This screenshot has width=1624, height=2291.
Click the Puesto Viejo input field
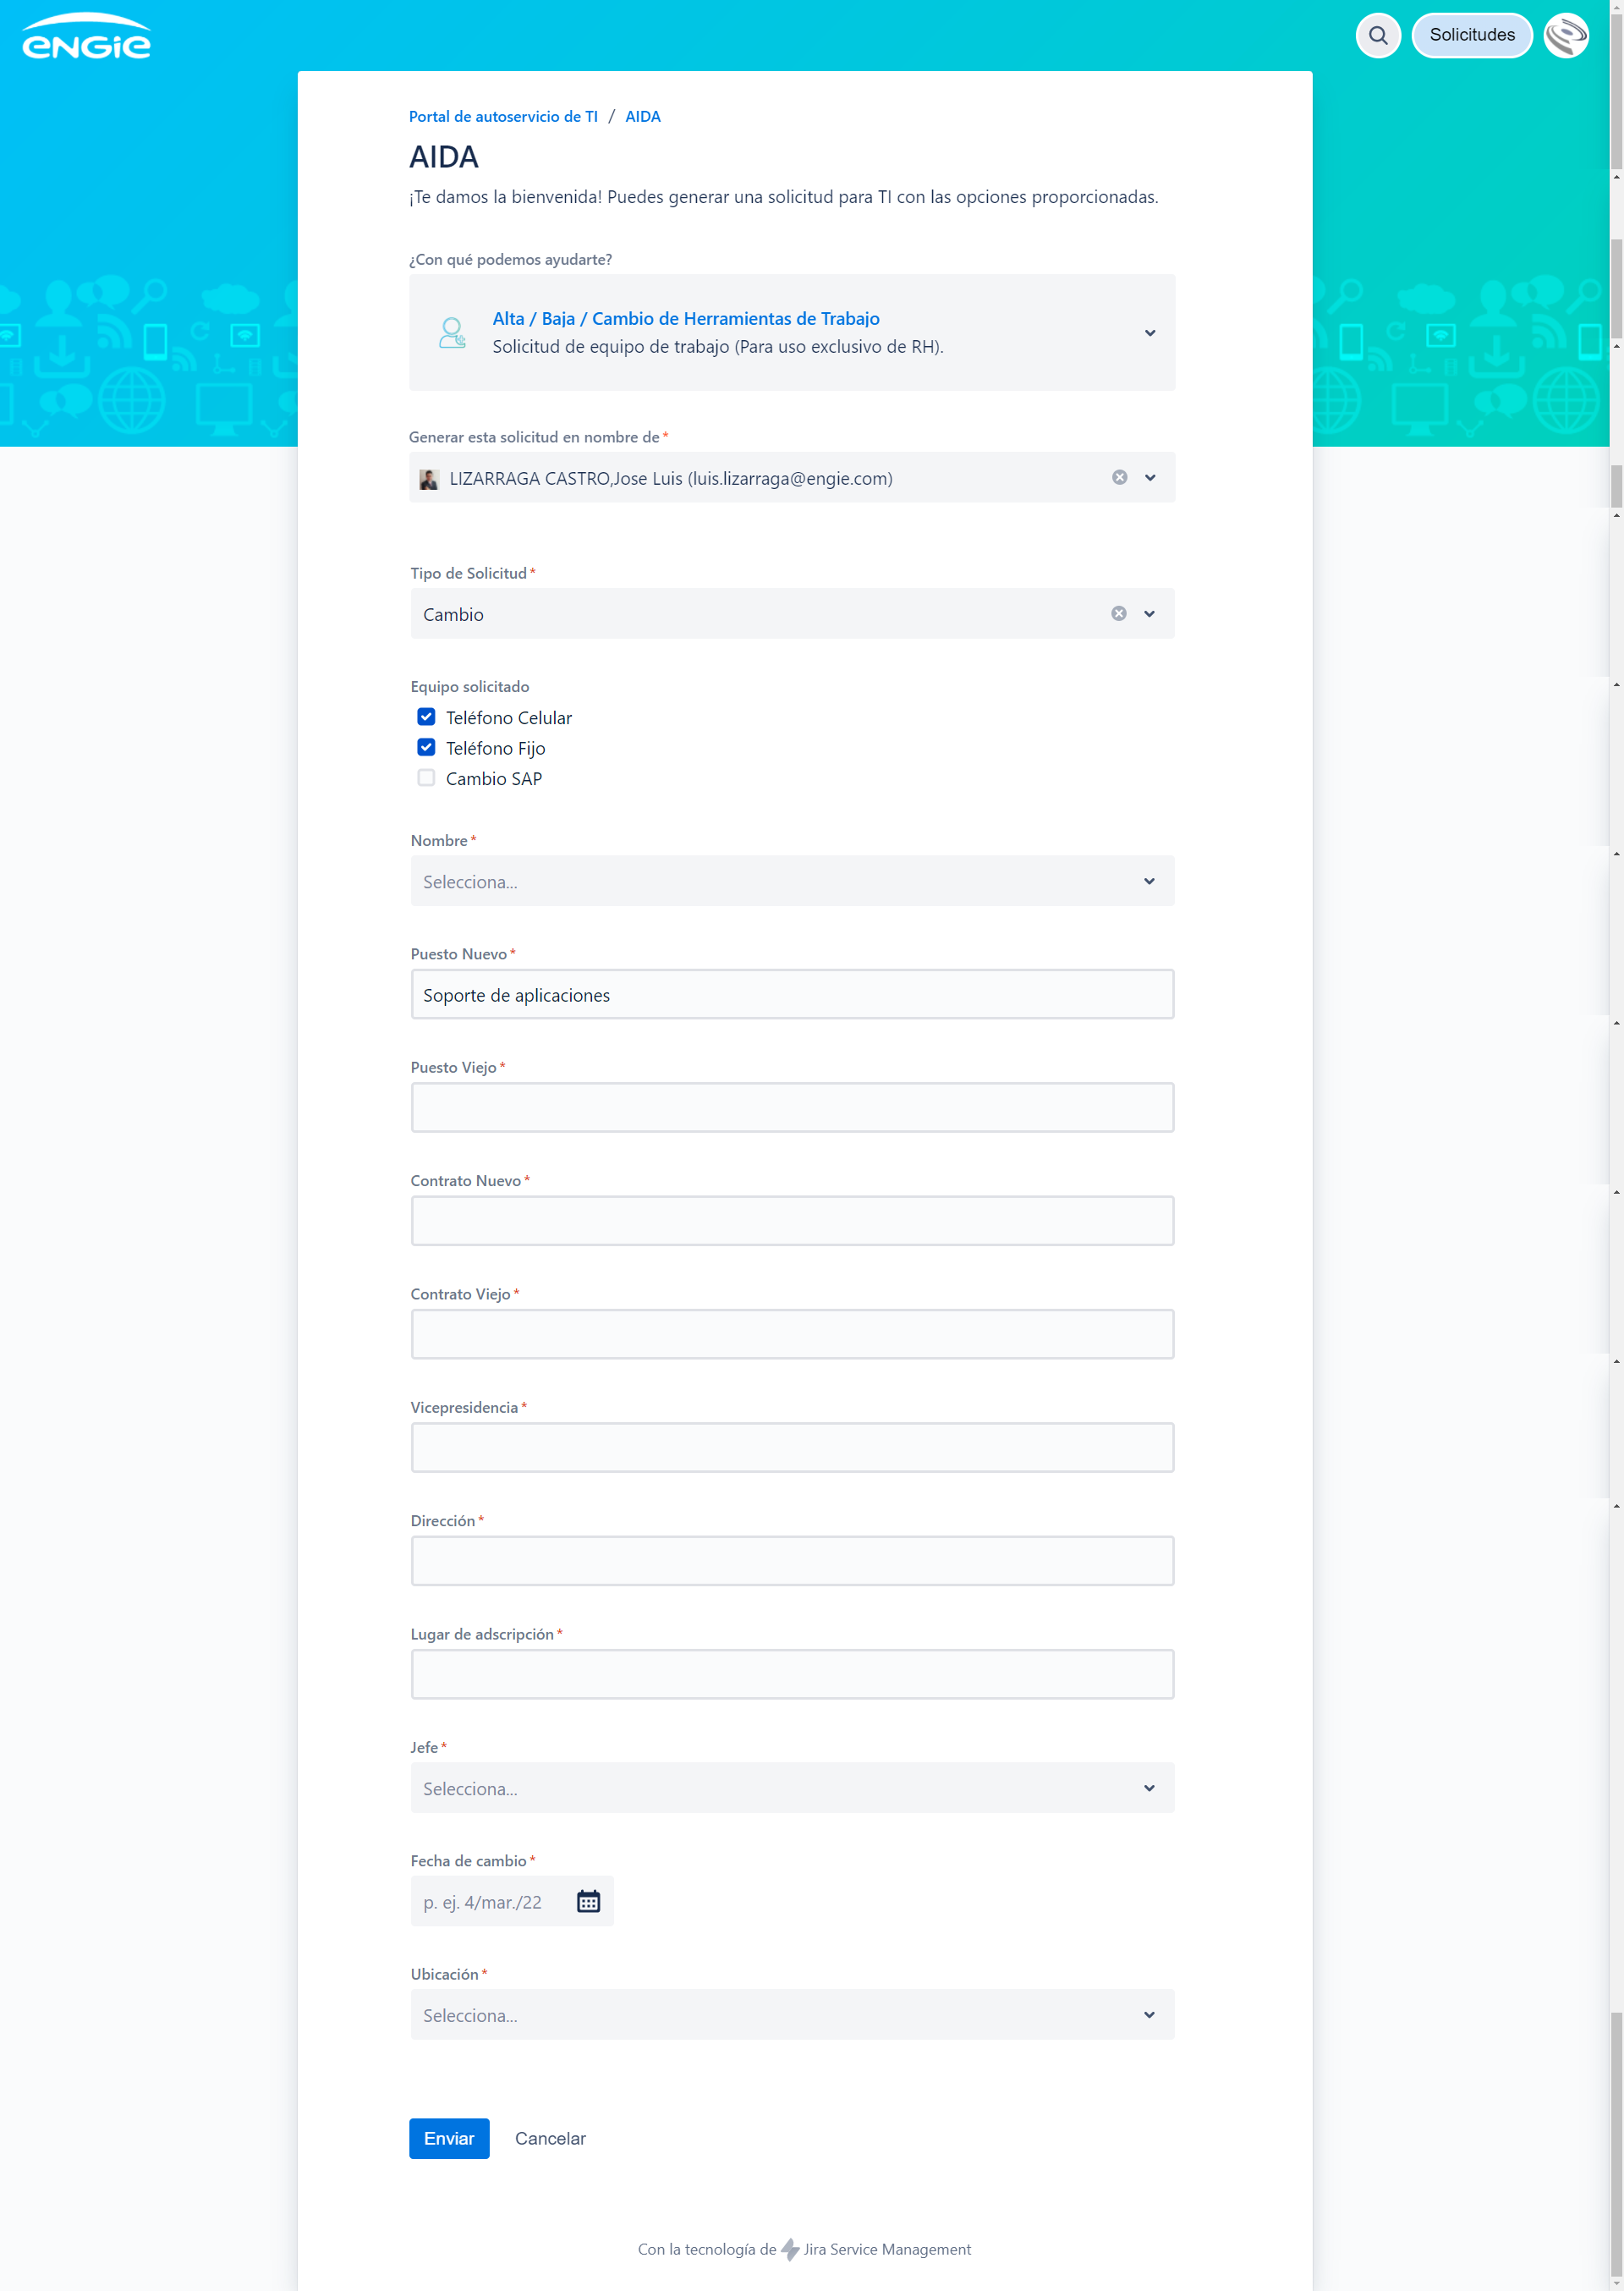point(791,1107)
